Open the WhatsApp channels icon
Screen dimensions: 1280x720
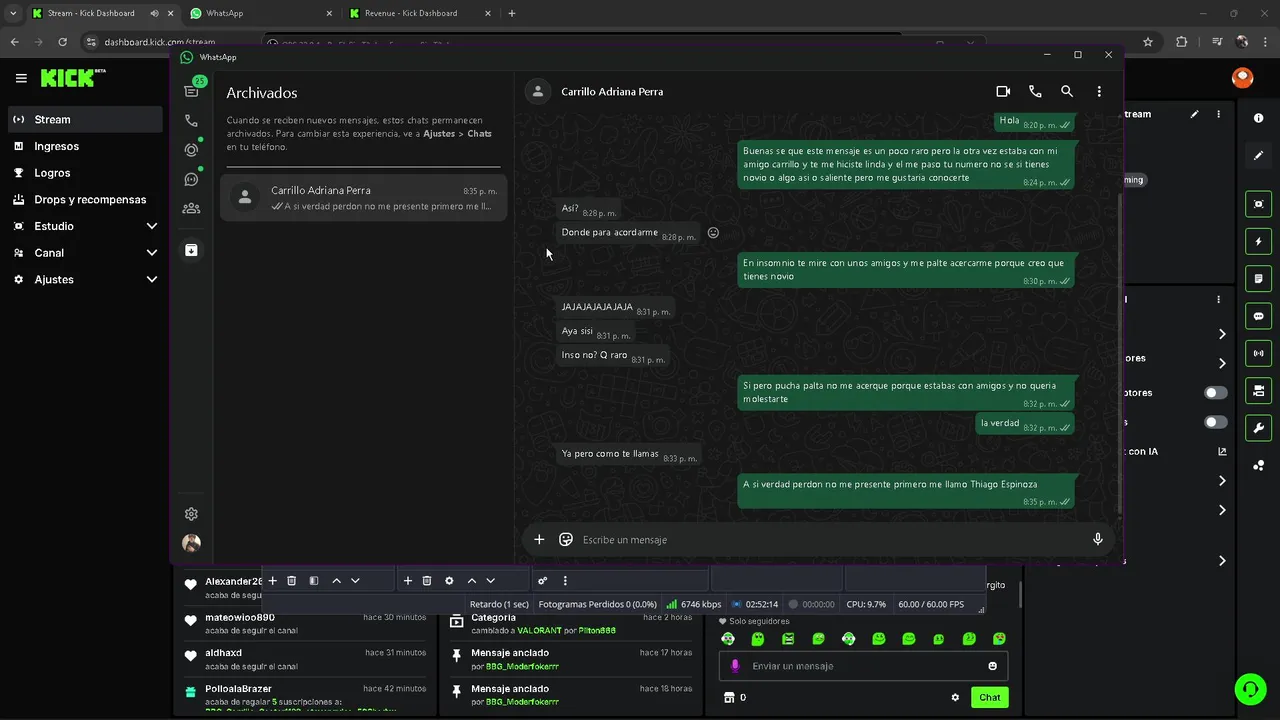tap(191, 179)
